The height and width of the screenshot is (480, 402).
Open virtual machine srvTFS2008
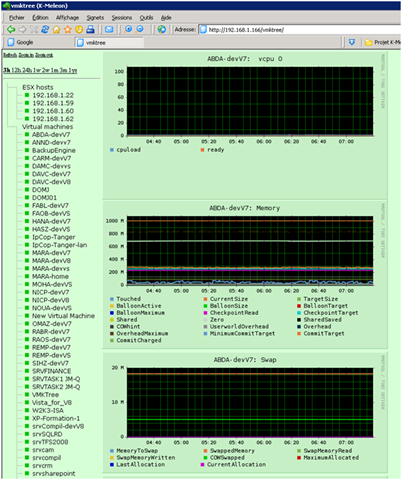coord(50,442)
